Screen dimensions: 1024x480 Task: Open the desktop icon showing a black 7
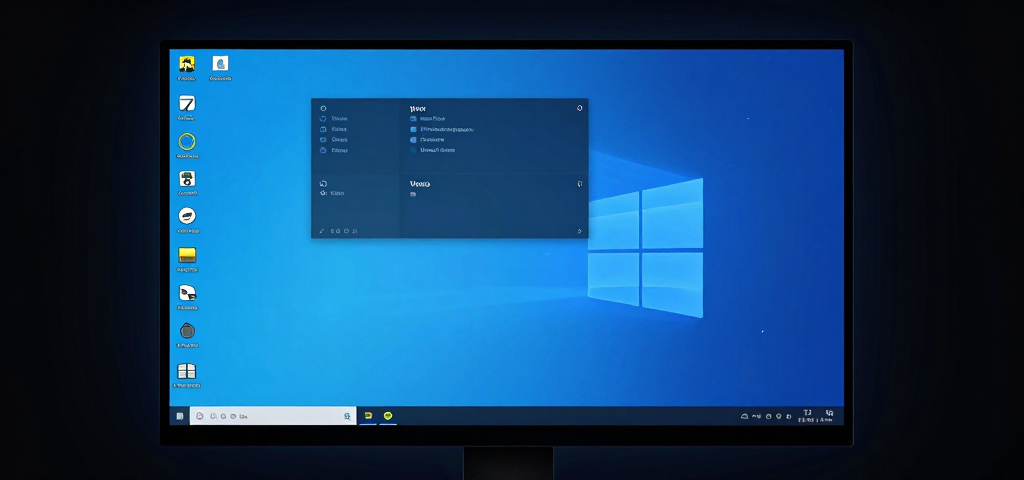[x=187, y=103]
